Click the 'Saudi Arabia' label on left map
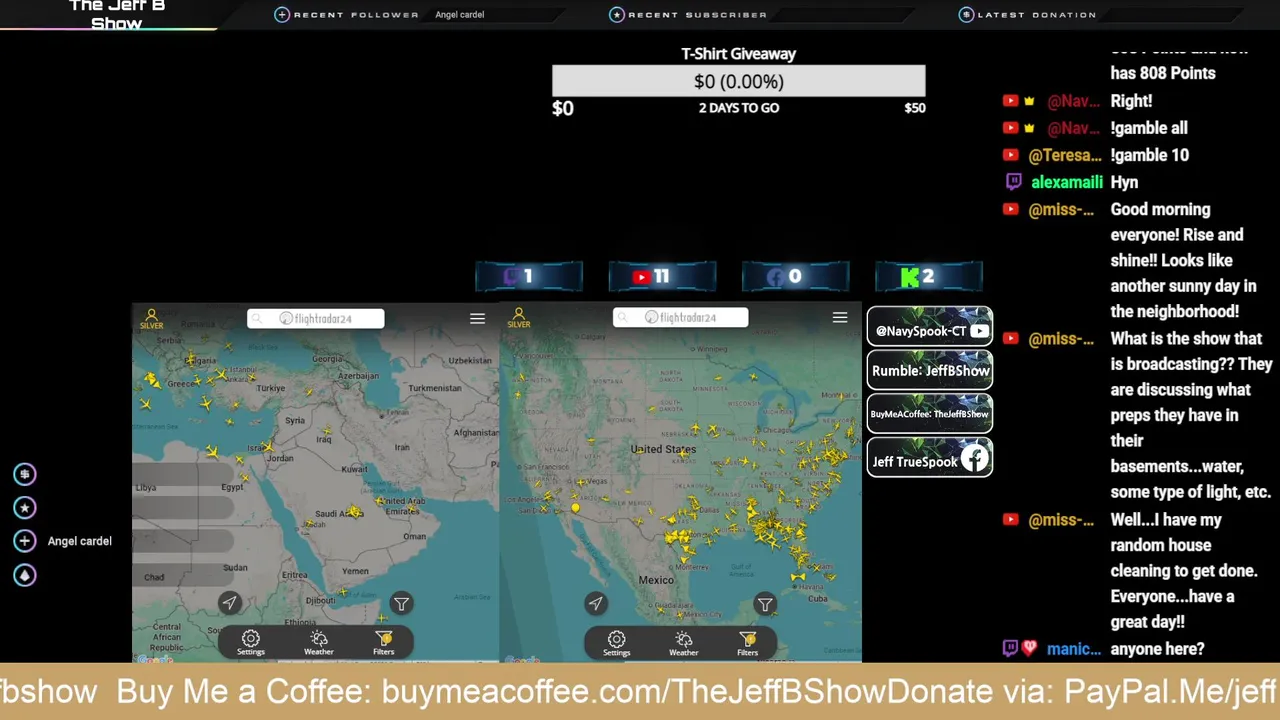 (x=337, y=514)
